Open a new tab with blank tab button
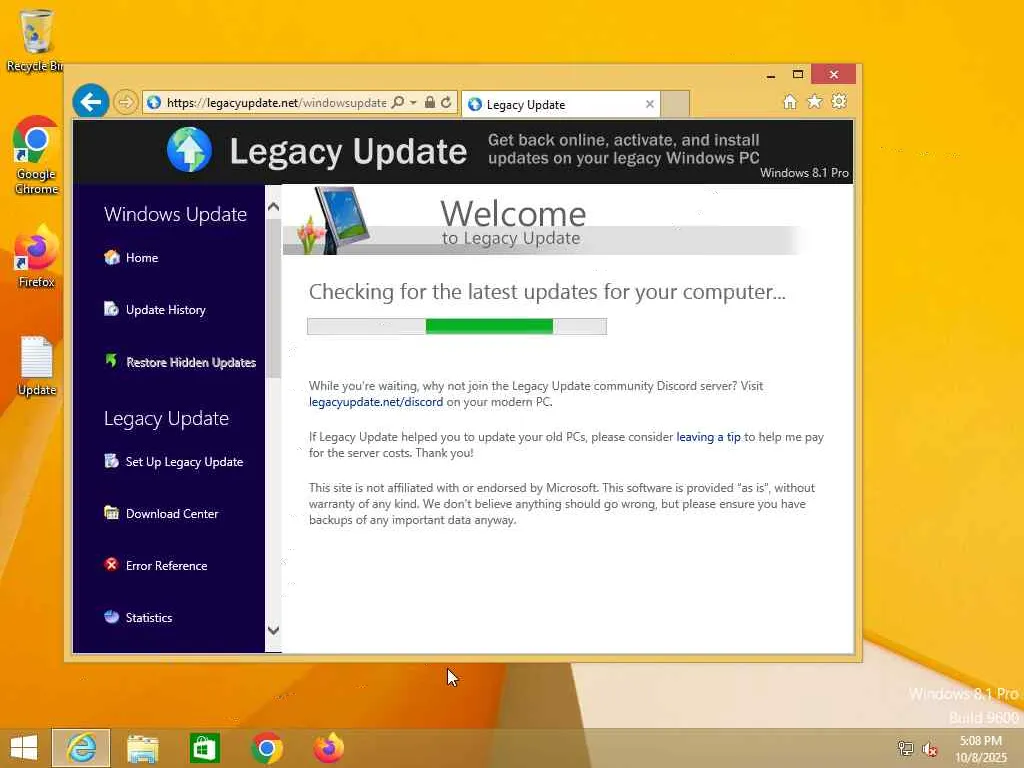 [x=675, y=104]
